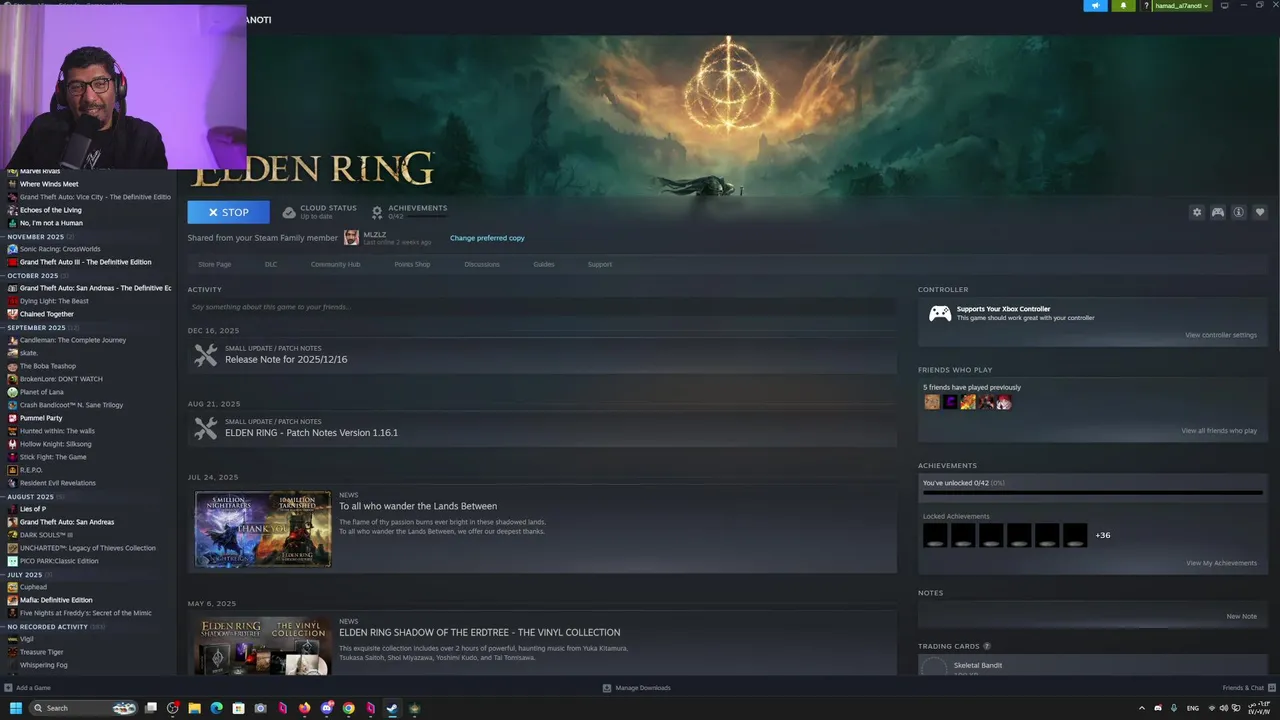Open Microsoft Edge from the taskbar
1280x720 pixels.
coord(217,708)
